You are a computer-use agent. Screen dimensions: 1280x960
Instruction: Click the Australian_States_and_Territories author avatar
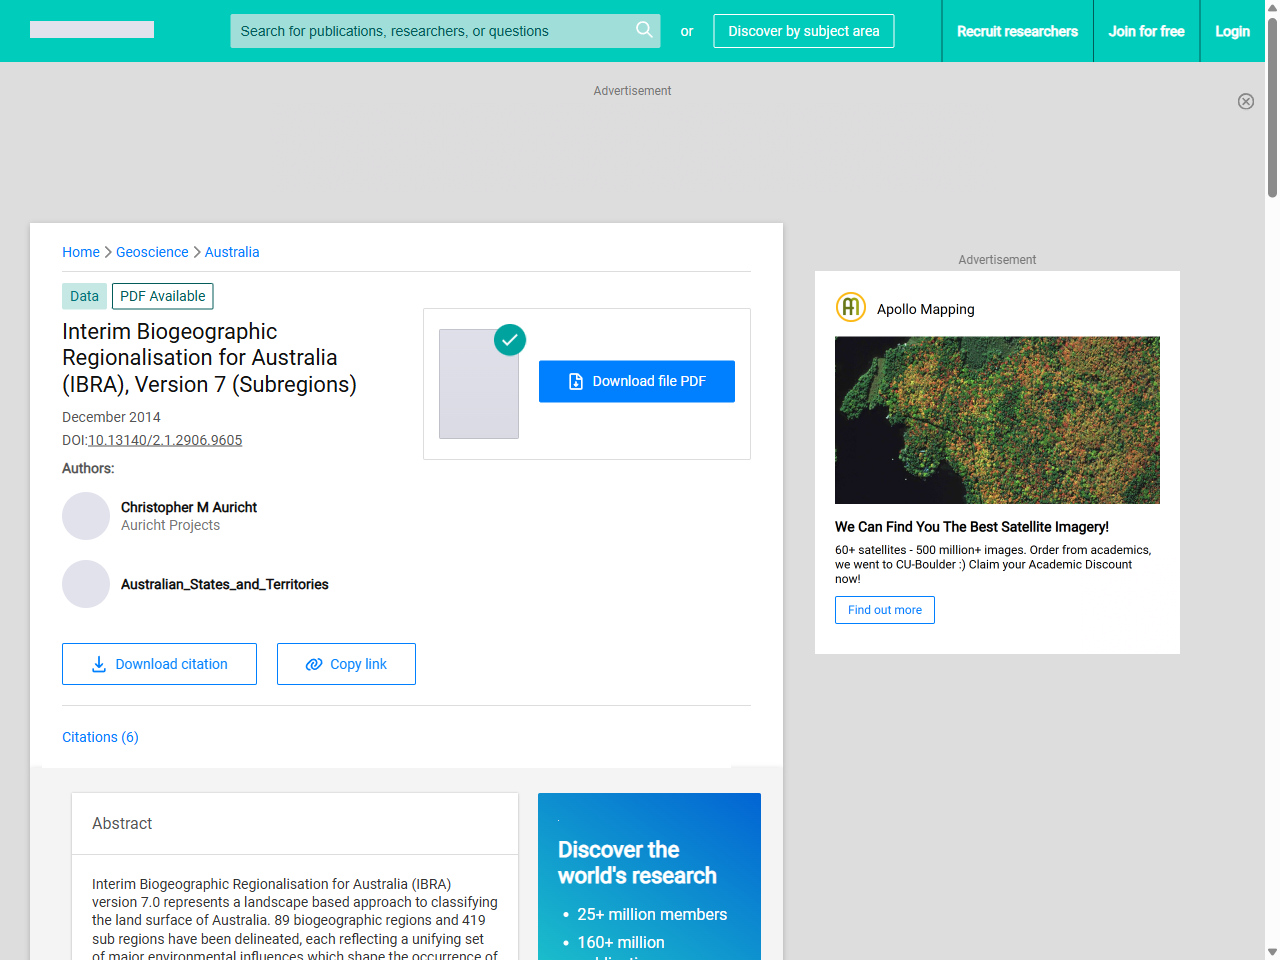point(86,584)
